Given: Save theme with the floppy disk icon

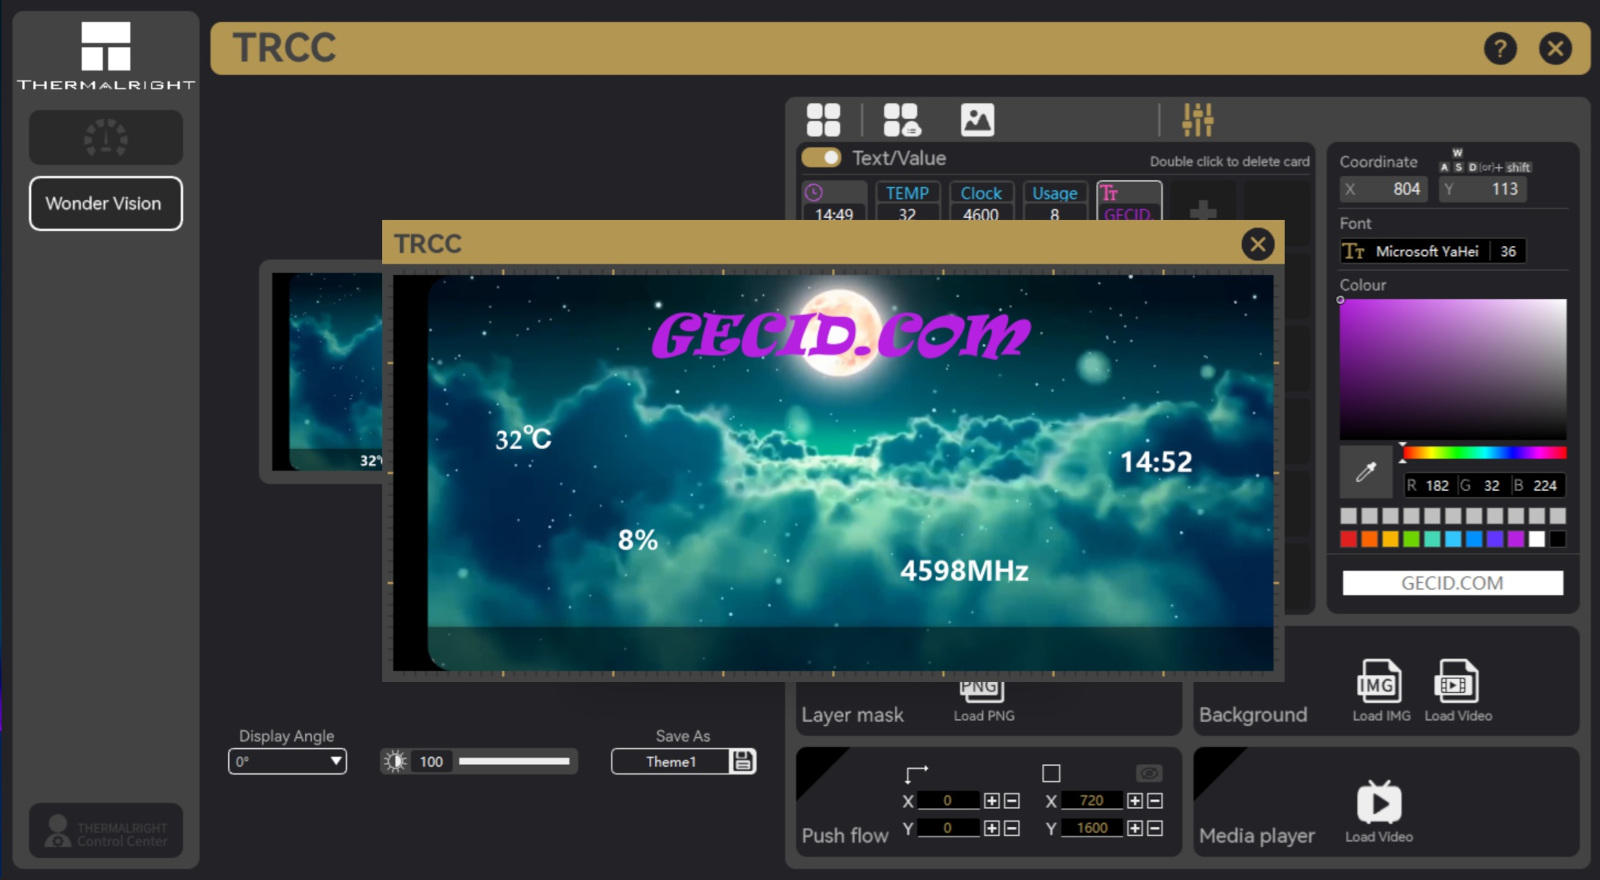Looking at the screenshot, I should [743, 762].
